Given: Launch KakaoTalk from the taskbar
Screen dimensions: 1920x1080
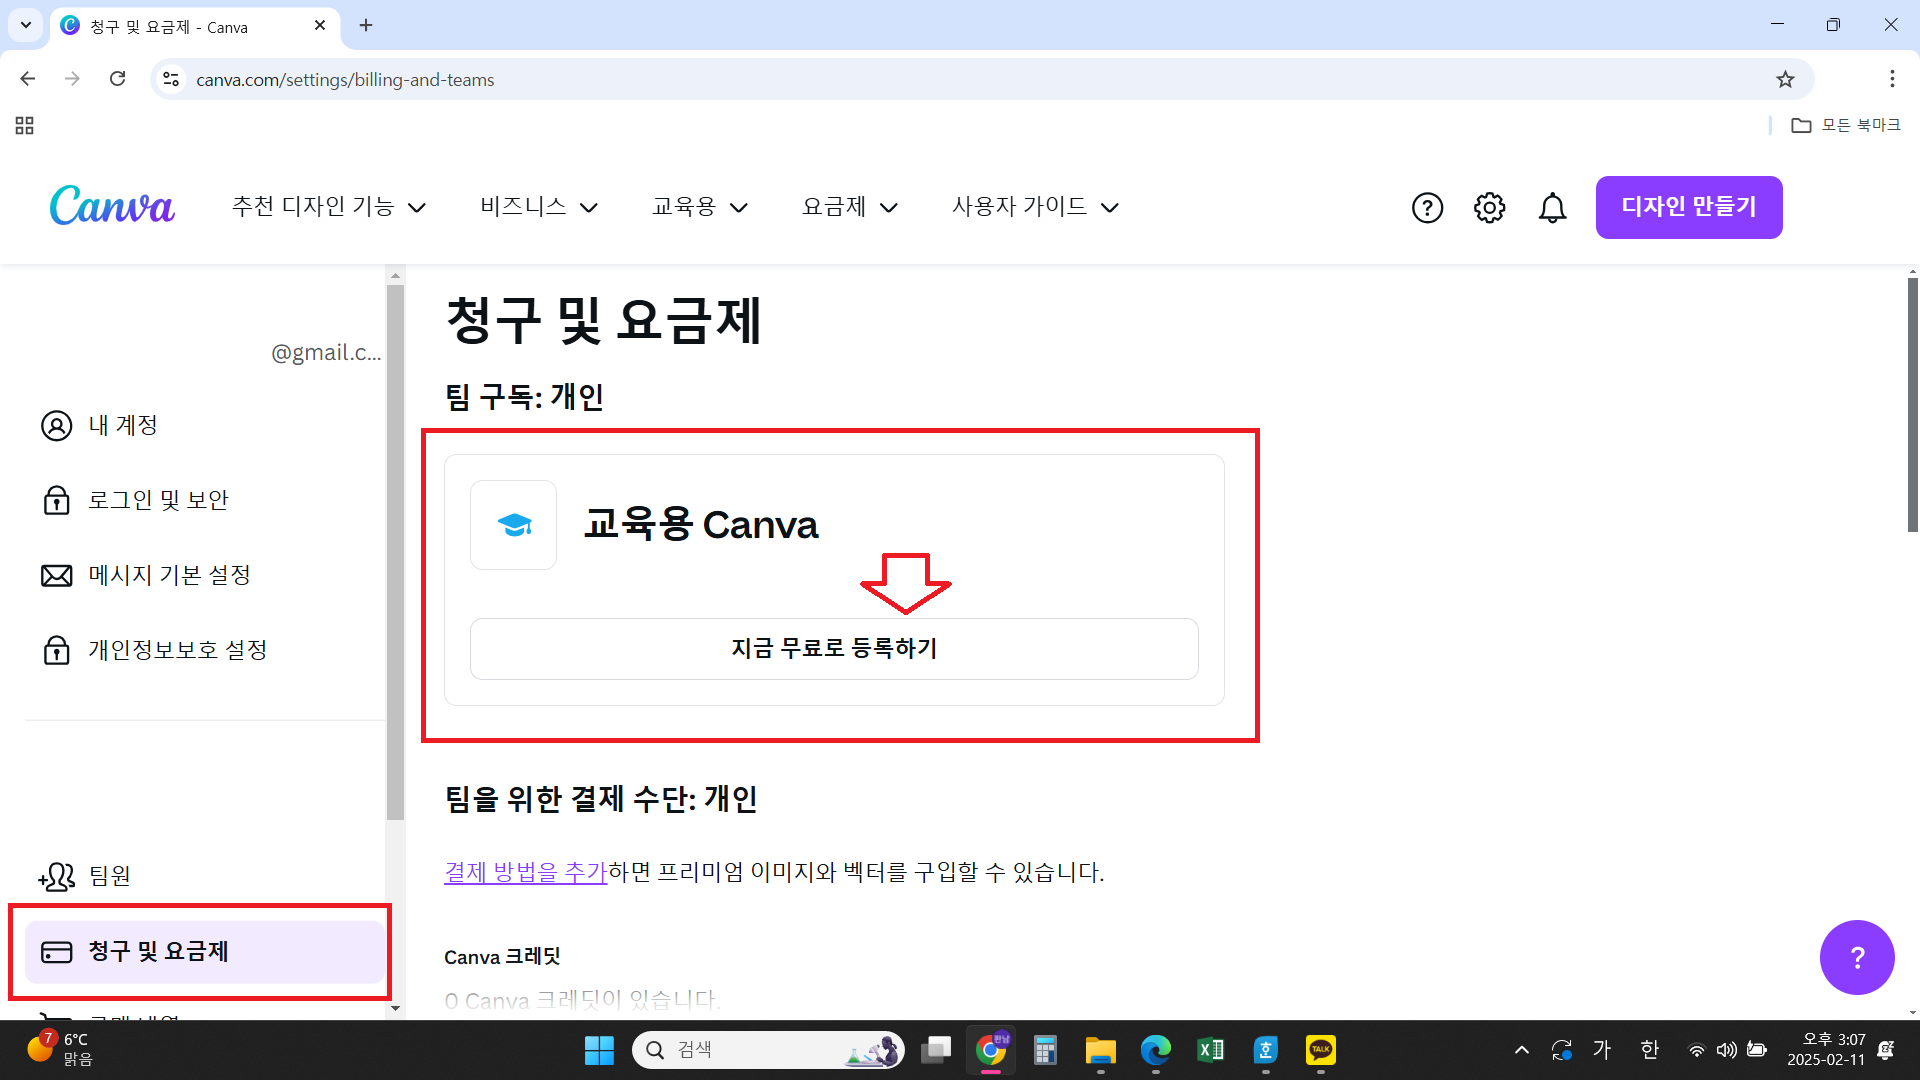Looking at the screenshot, I should pyautogui.click(x=1319, y=1049).
